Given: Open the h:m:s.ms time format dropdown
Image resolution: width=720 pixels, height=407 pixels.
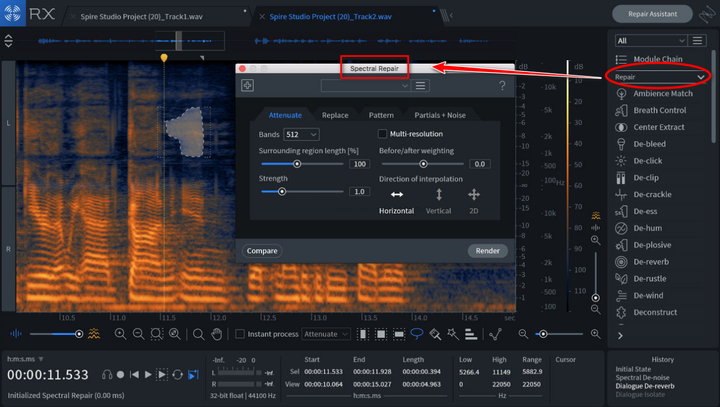Looking at the screenshot, I should (25, 359).
